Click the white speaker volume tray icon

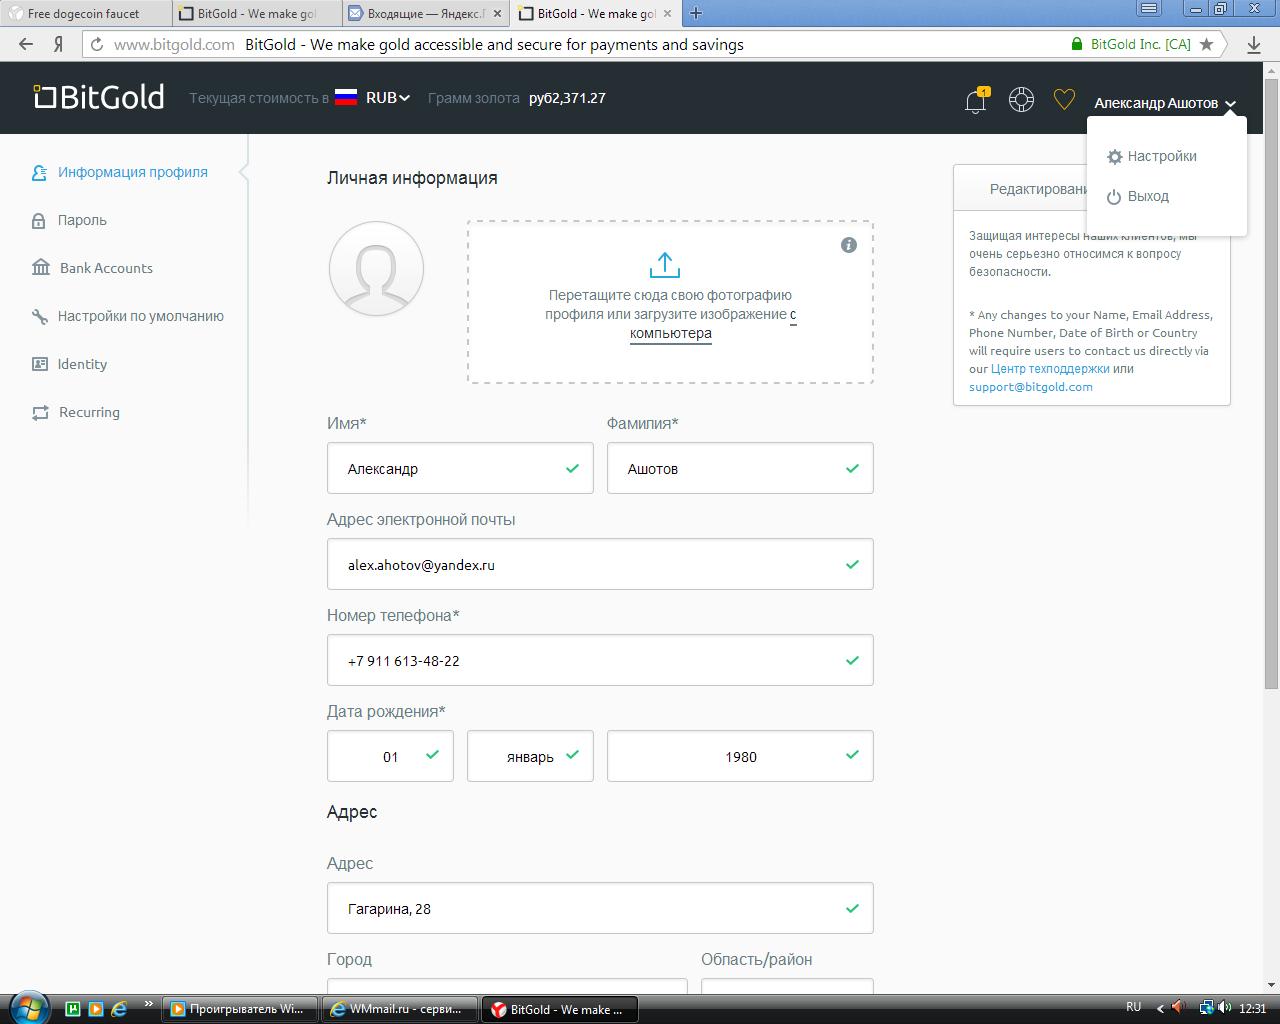coord(1226,1008)
